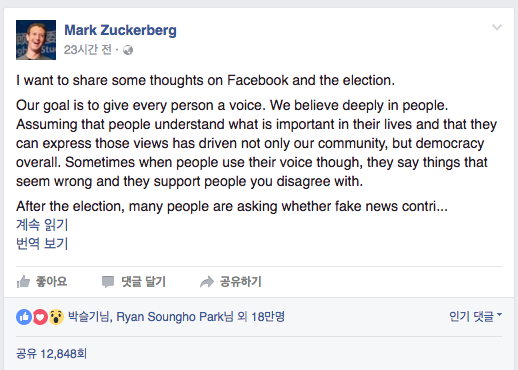518x370 pixels.
Task: Open Mark Zuckerberg's profile name link
Action: tap(120, 30)
